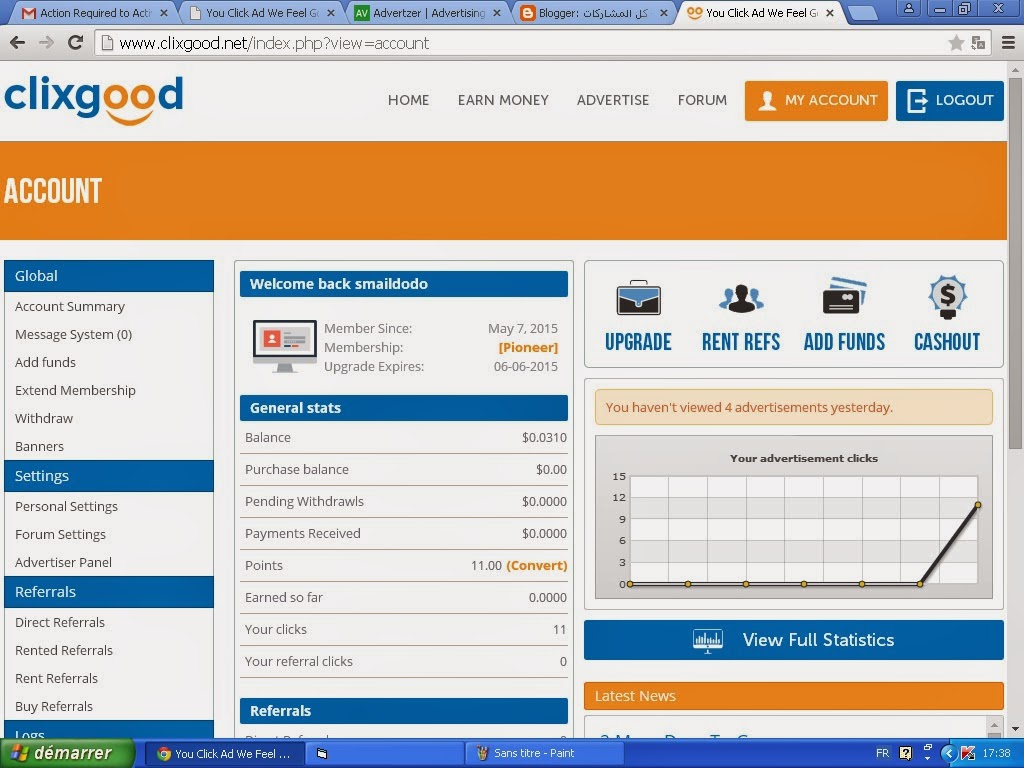Click the antivirus icon in system tray
The width and height of the screenshot is (1024, 768).
click(968, 754)
